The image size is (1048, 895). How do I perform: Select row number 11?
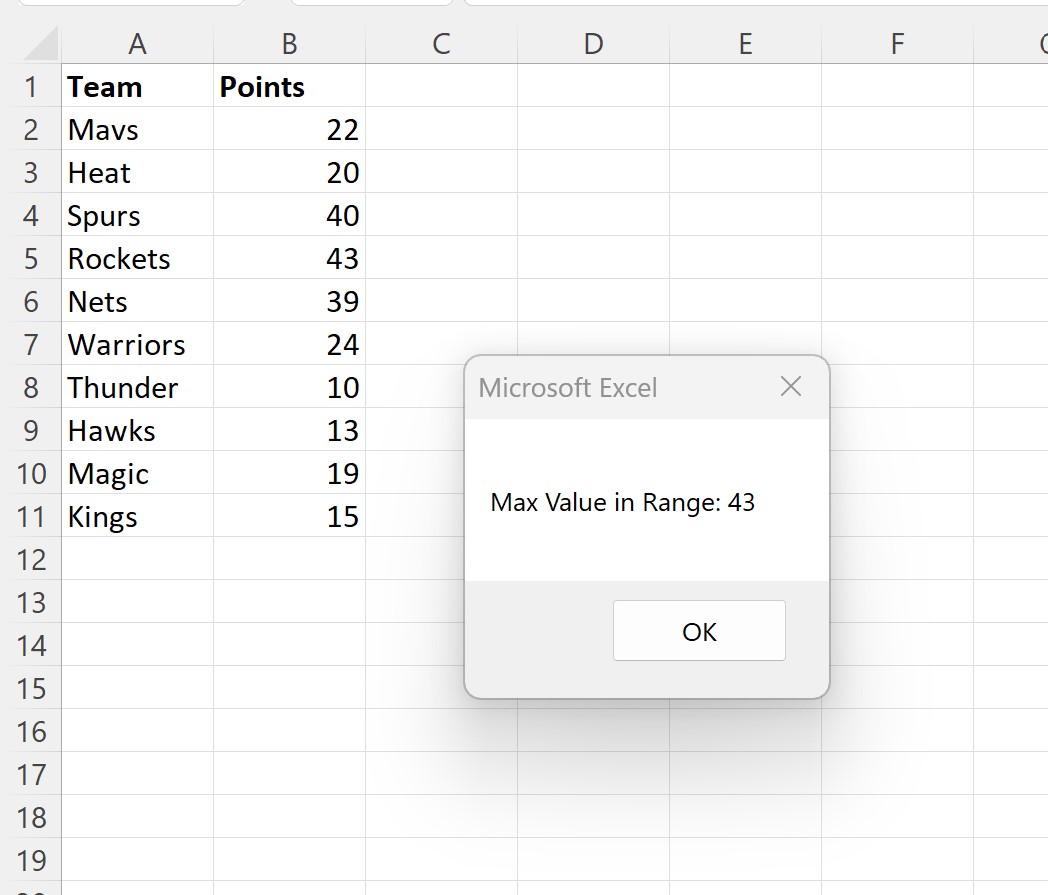point(33,516)
